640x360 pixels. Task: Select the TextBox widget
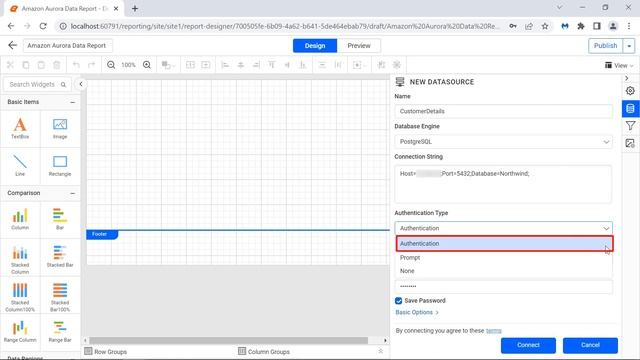tap(20, 128)
